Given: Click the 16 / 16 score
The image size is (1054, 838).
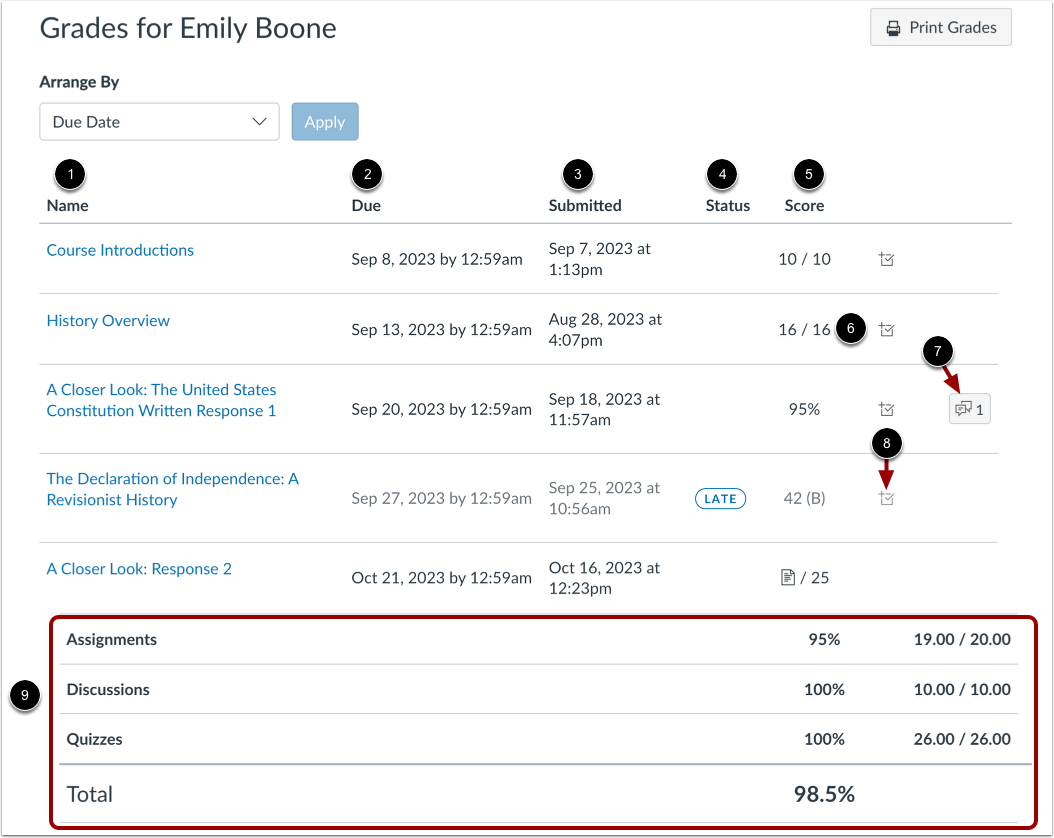Looking at the screenshot, I should tap(805, 329).
